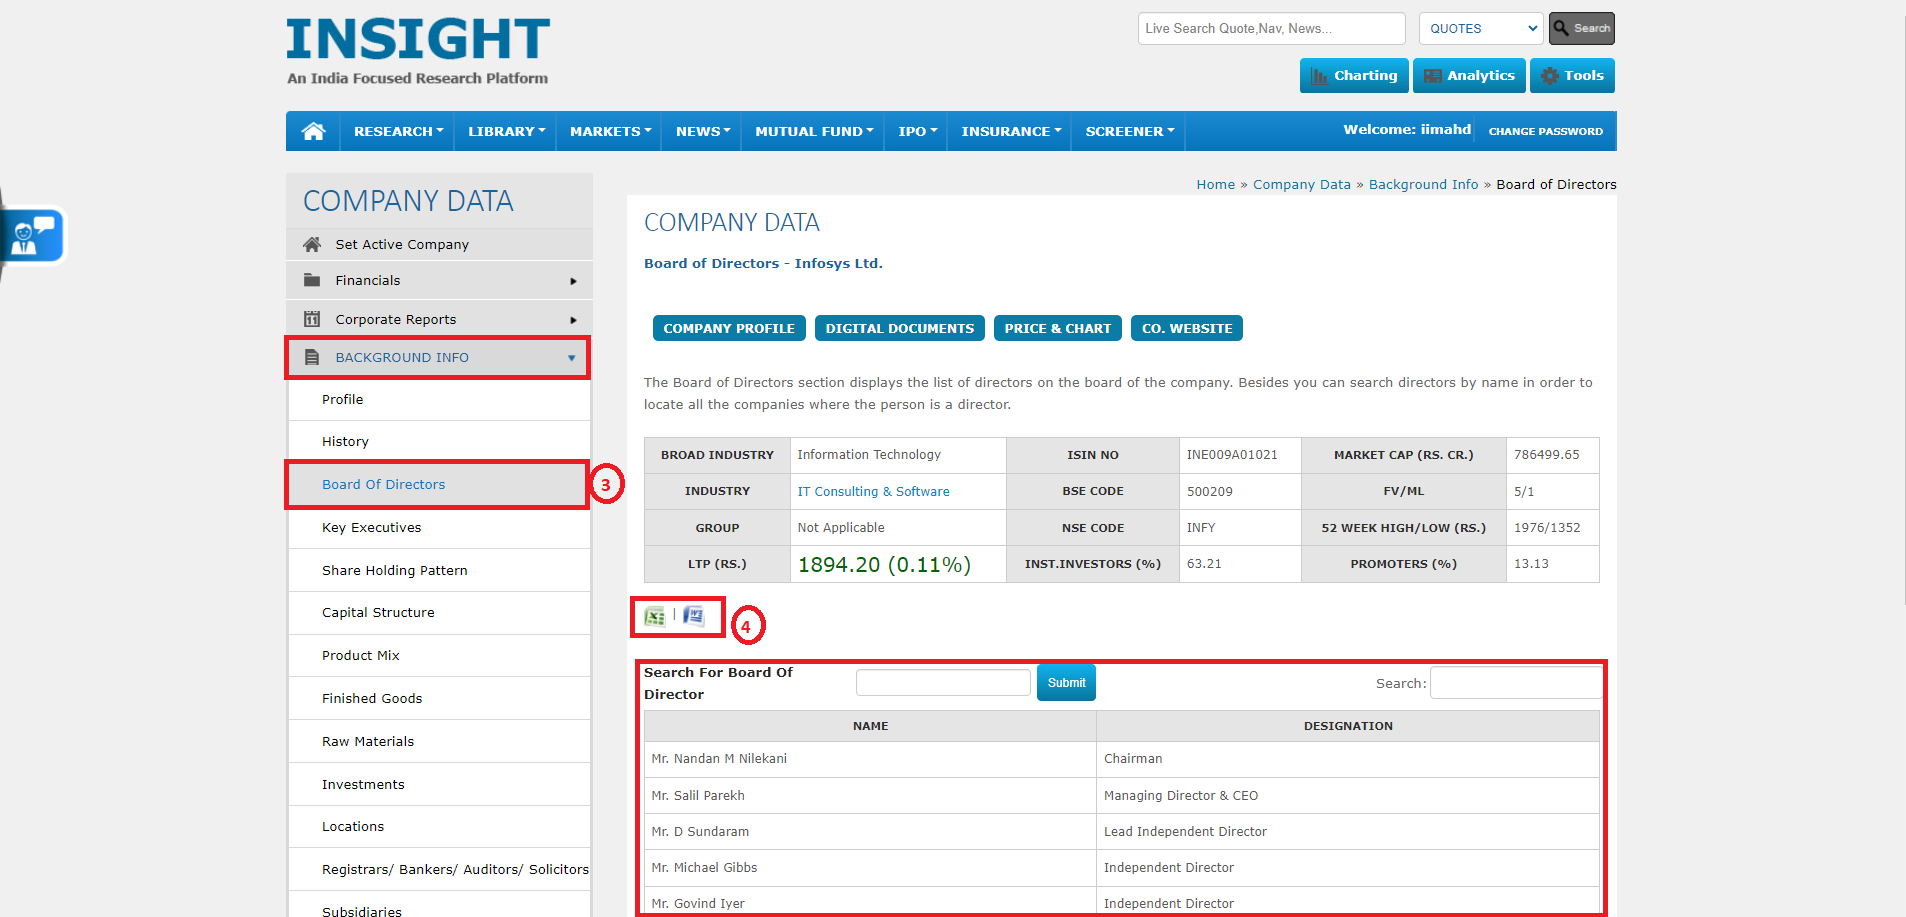Click Company Data breadcrumb link
This screenshot has width=1906, height=917.
point(1302,184)
